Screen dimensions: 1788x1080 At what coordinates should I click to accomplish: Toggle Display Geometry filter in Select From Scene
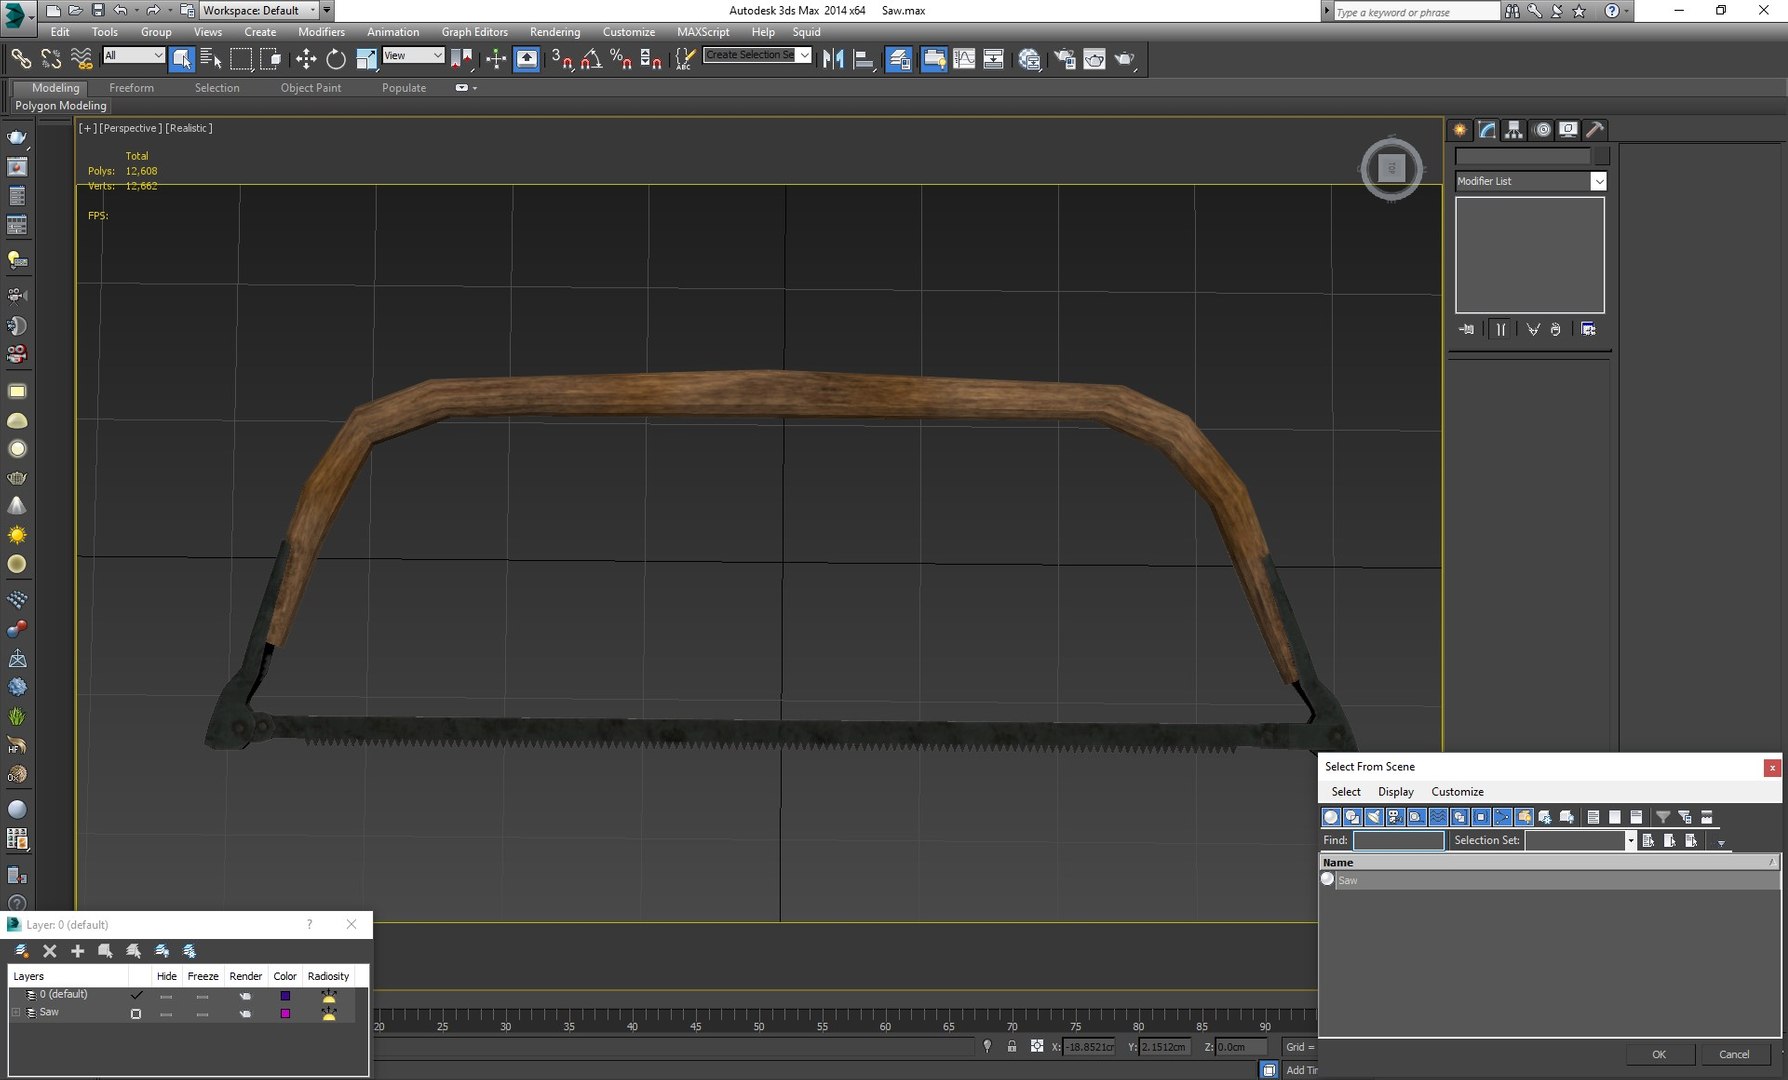(x=1331, y=817)
